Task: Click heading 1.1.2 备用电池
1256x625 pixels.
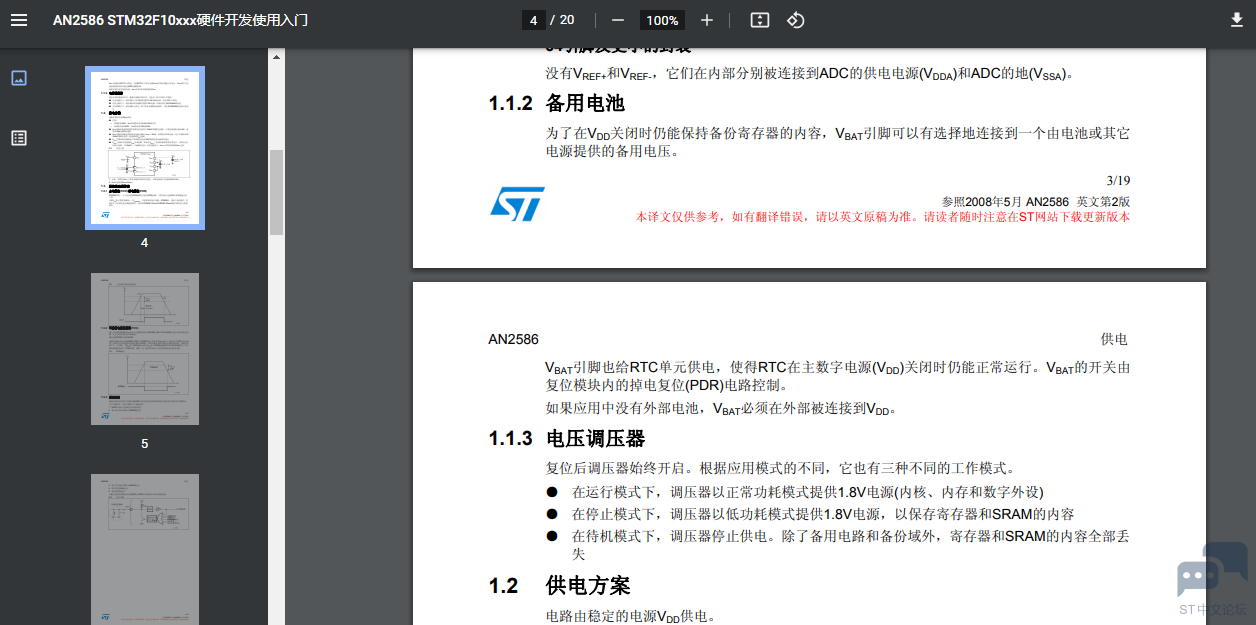Action: tap(556, 103)
